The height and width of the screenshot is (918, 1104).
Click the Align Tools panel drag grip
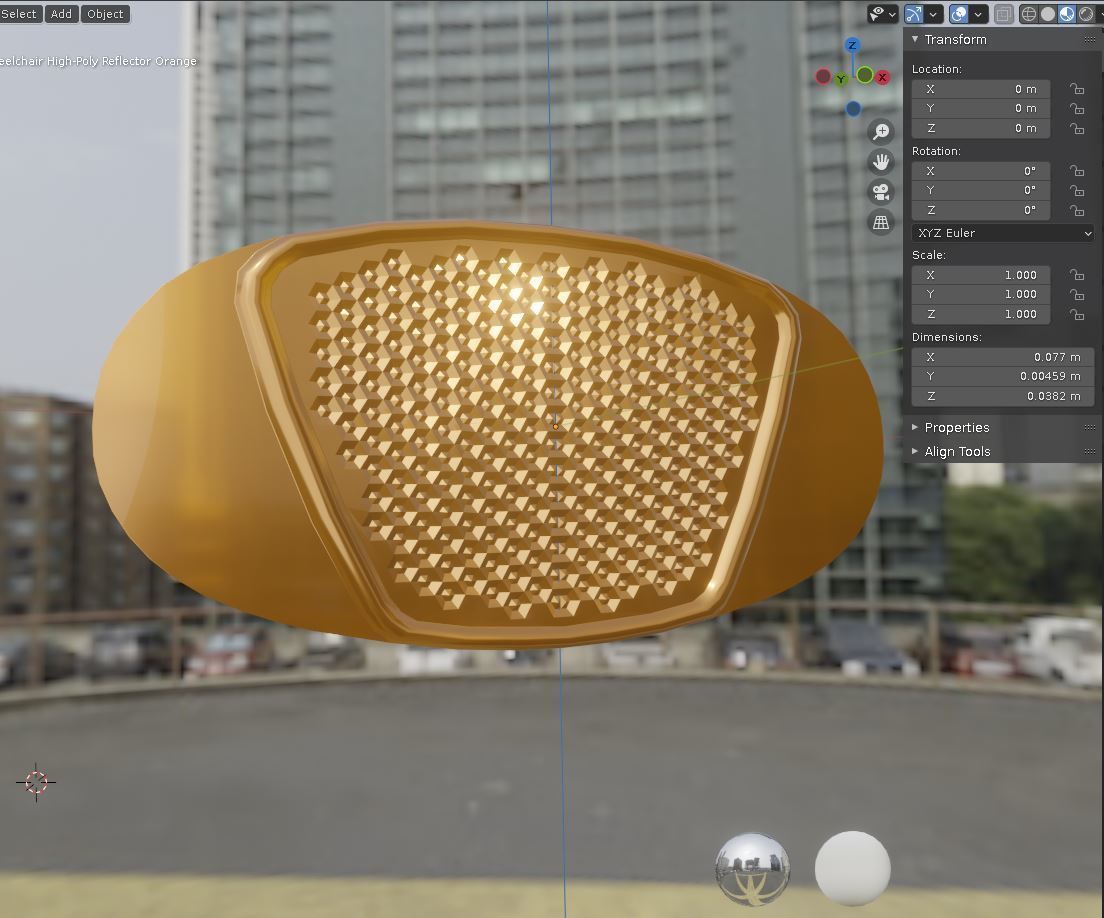(1090, 451)
